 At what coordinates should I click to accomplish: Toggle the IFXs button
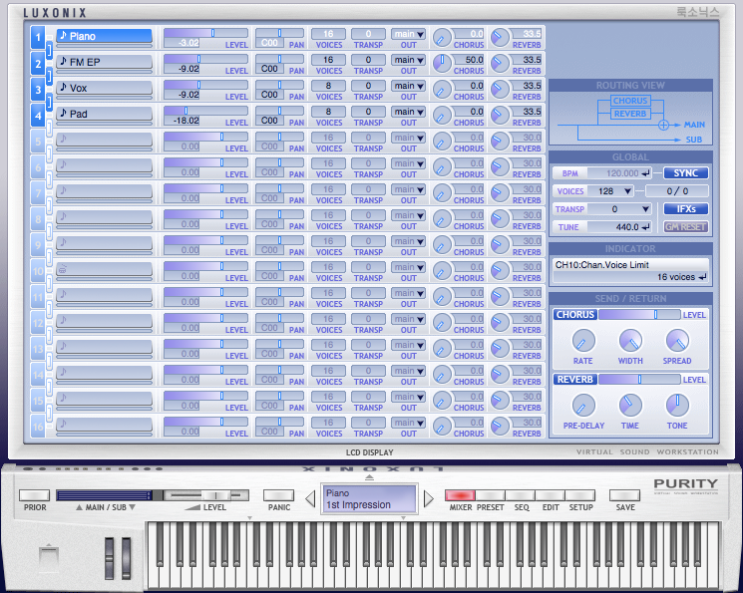[685, 209]
